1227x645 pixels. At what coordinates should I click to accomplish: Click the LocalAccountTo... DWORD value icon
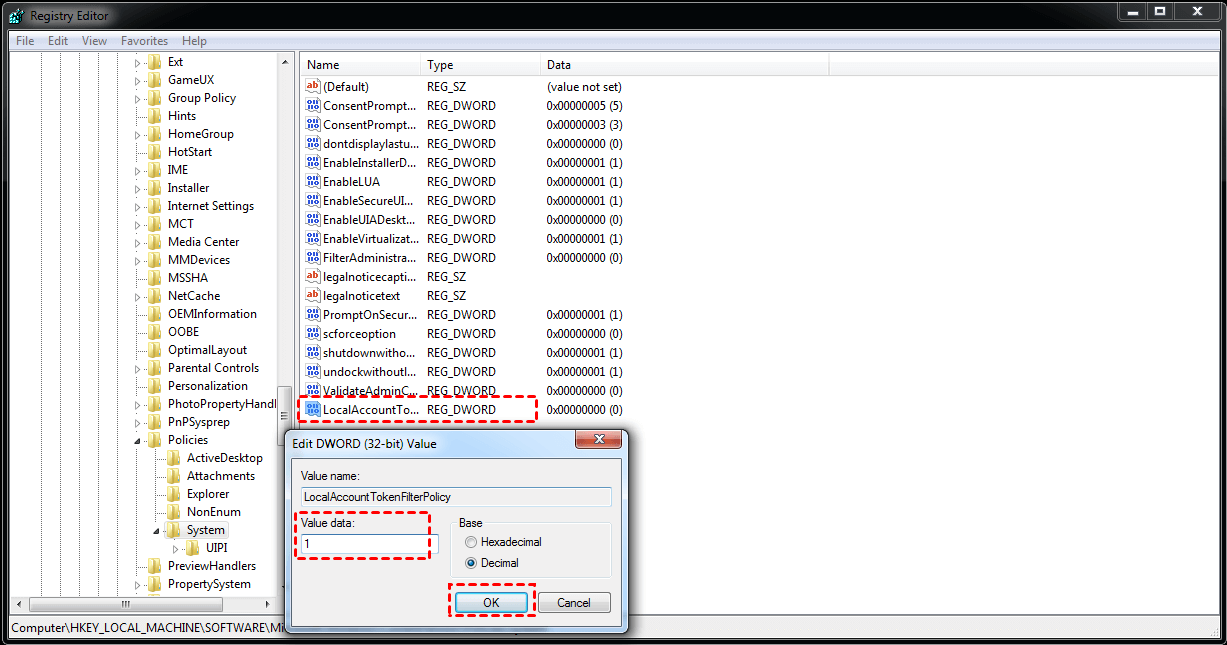pos(313,410)
